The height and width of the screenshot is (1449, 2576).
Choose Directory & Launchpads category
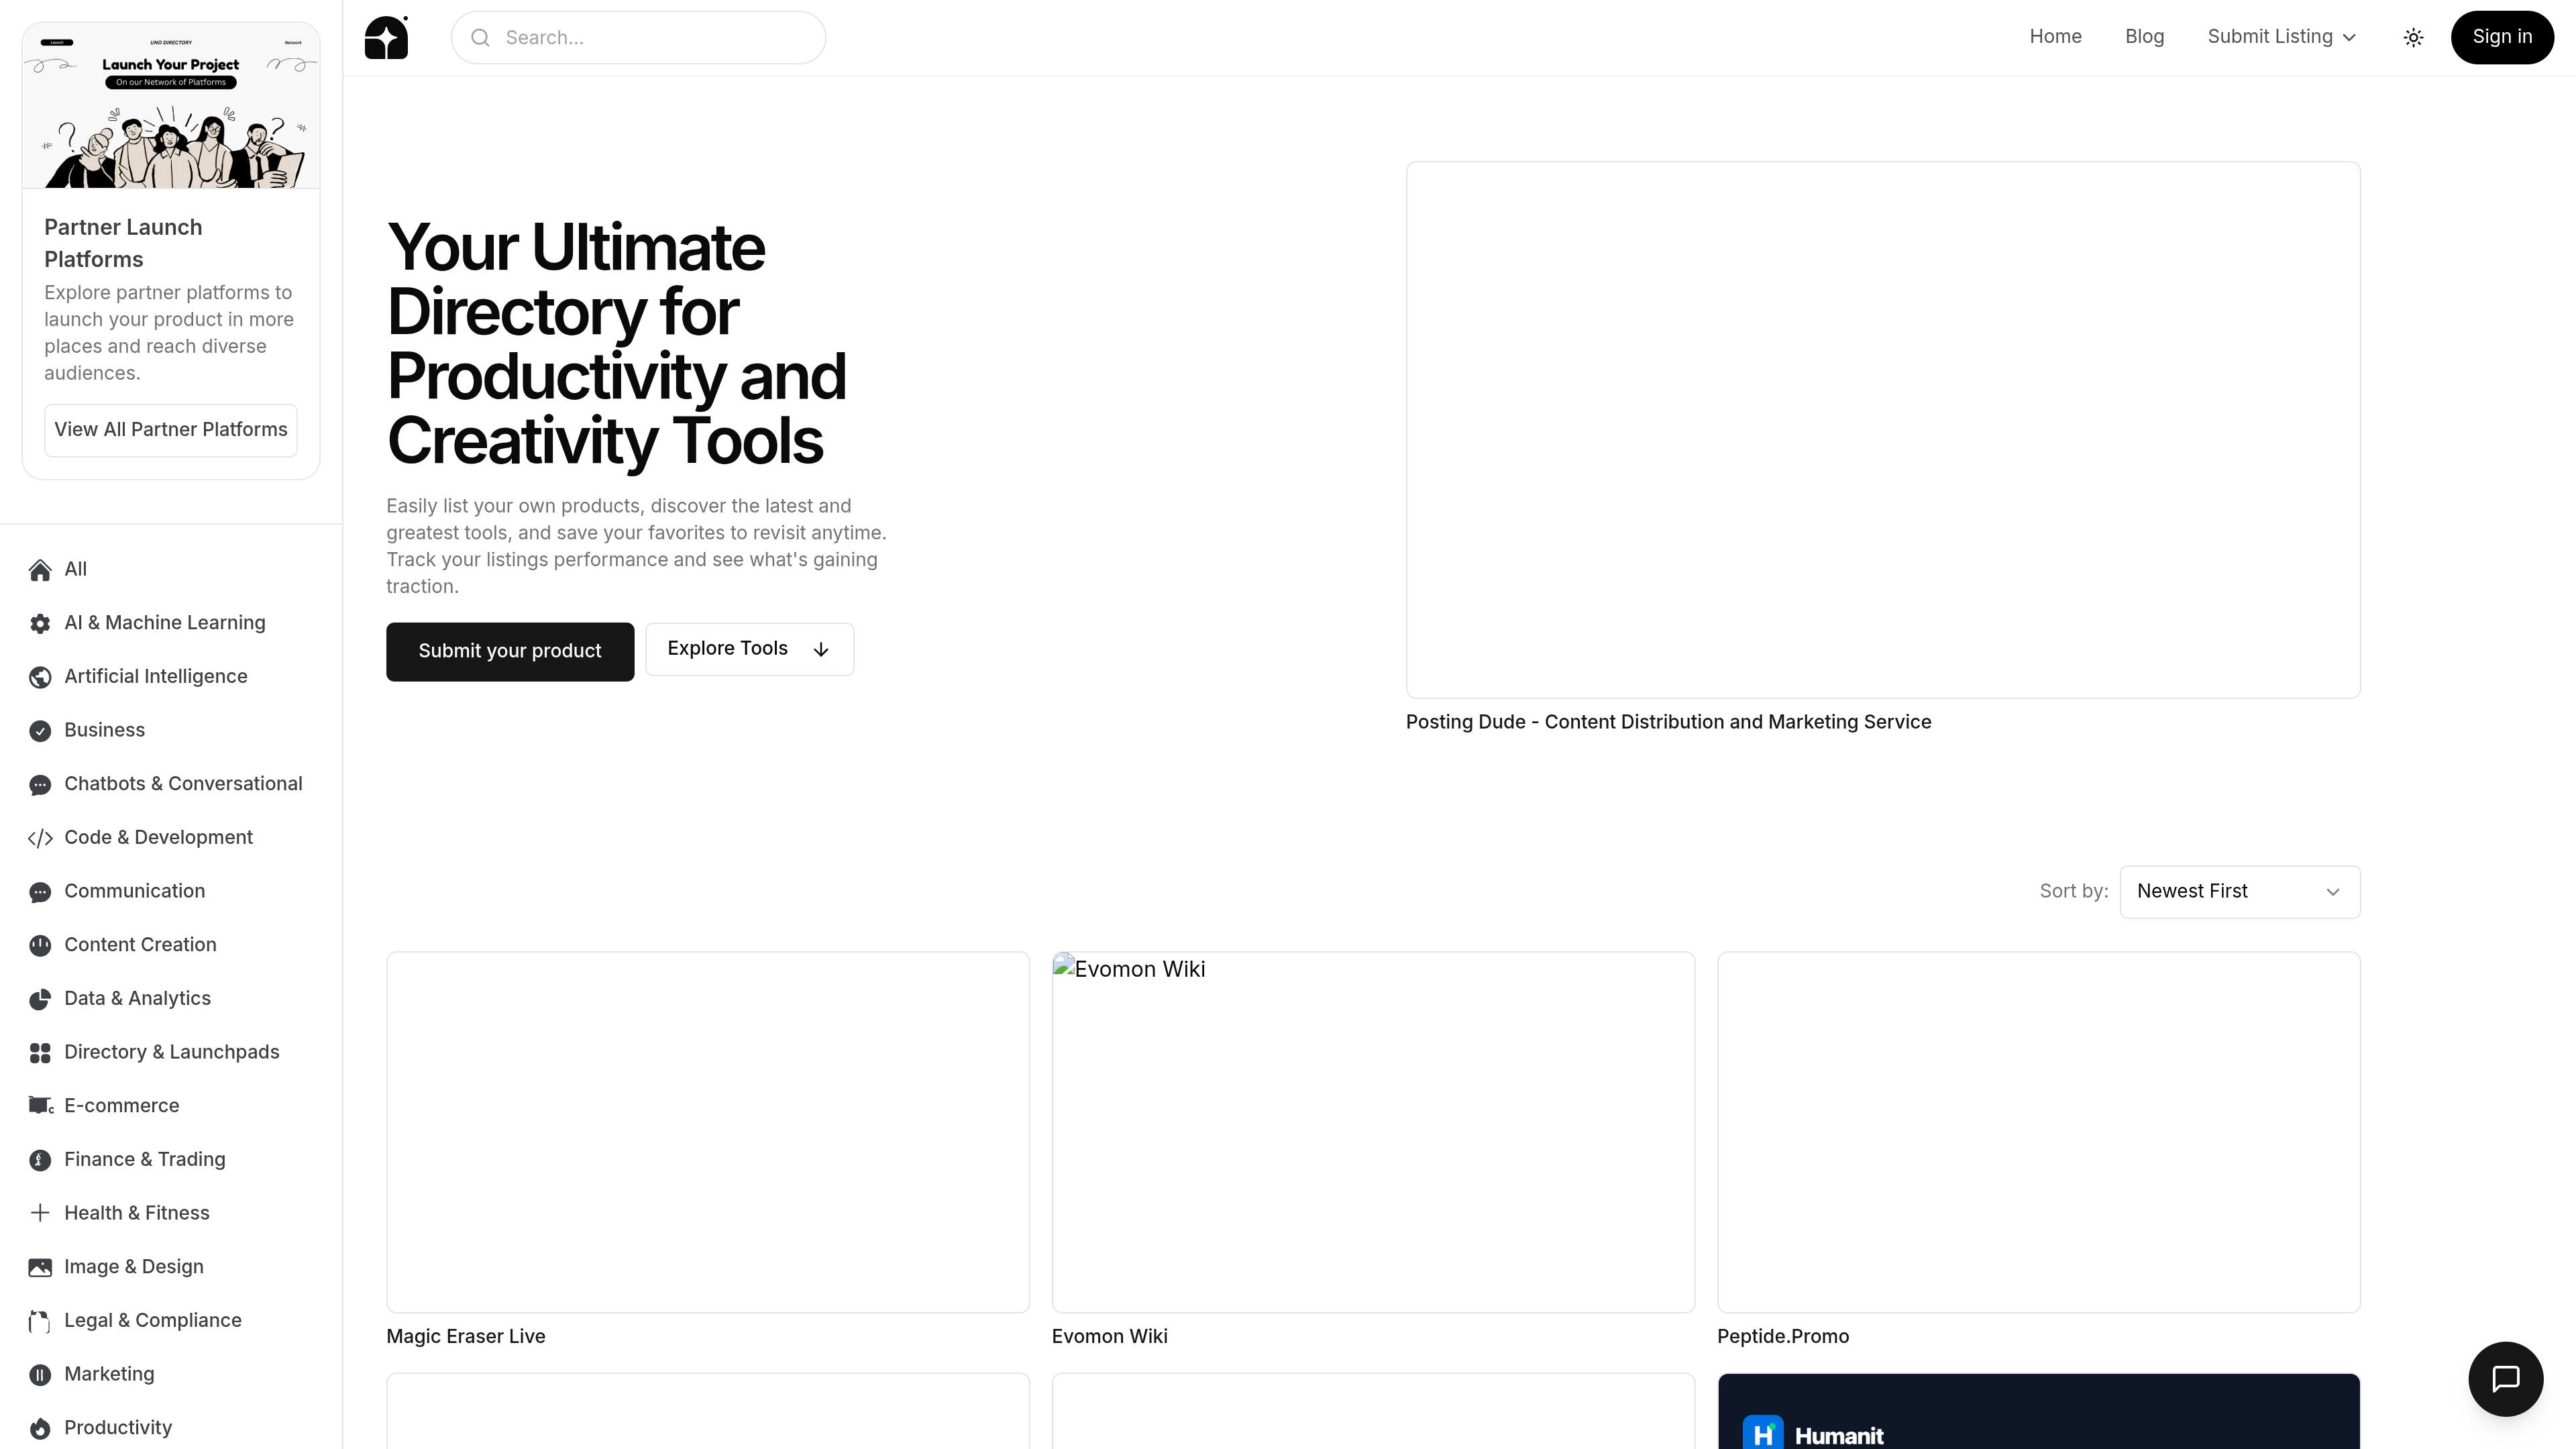tap(171, 1053)
